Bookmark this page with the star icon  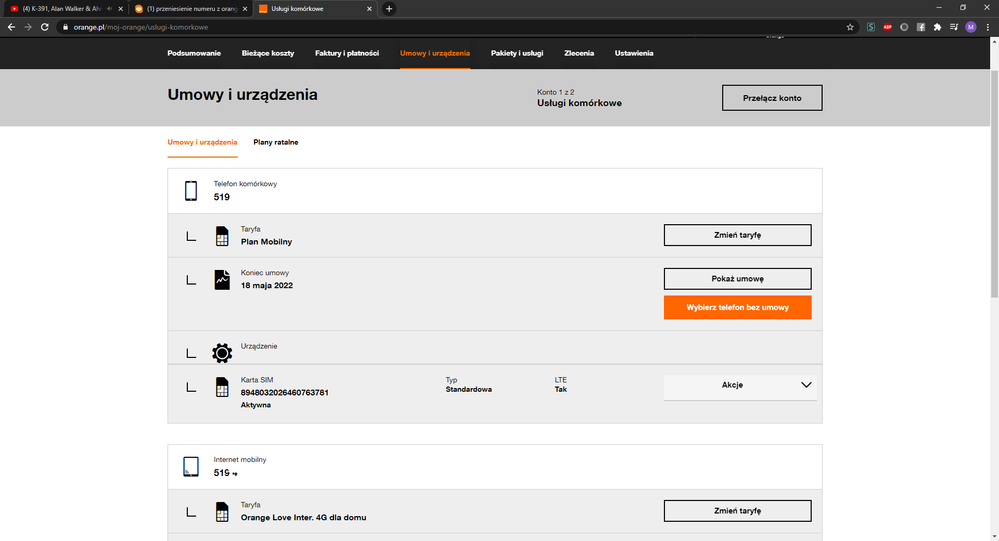pos(850,27)
